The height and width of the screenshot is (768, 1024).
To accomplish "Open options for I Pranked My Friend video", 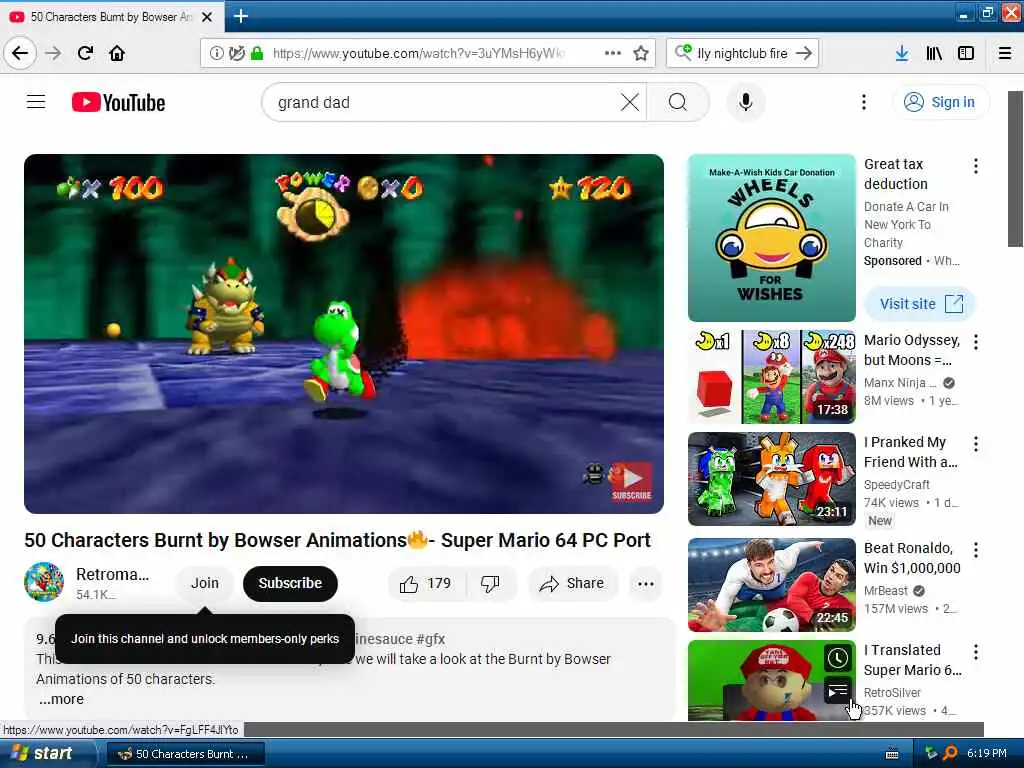I will 976,444.
